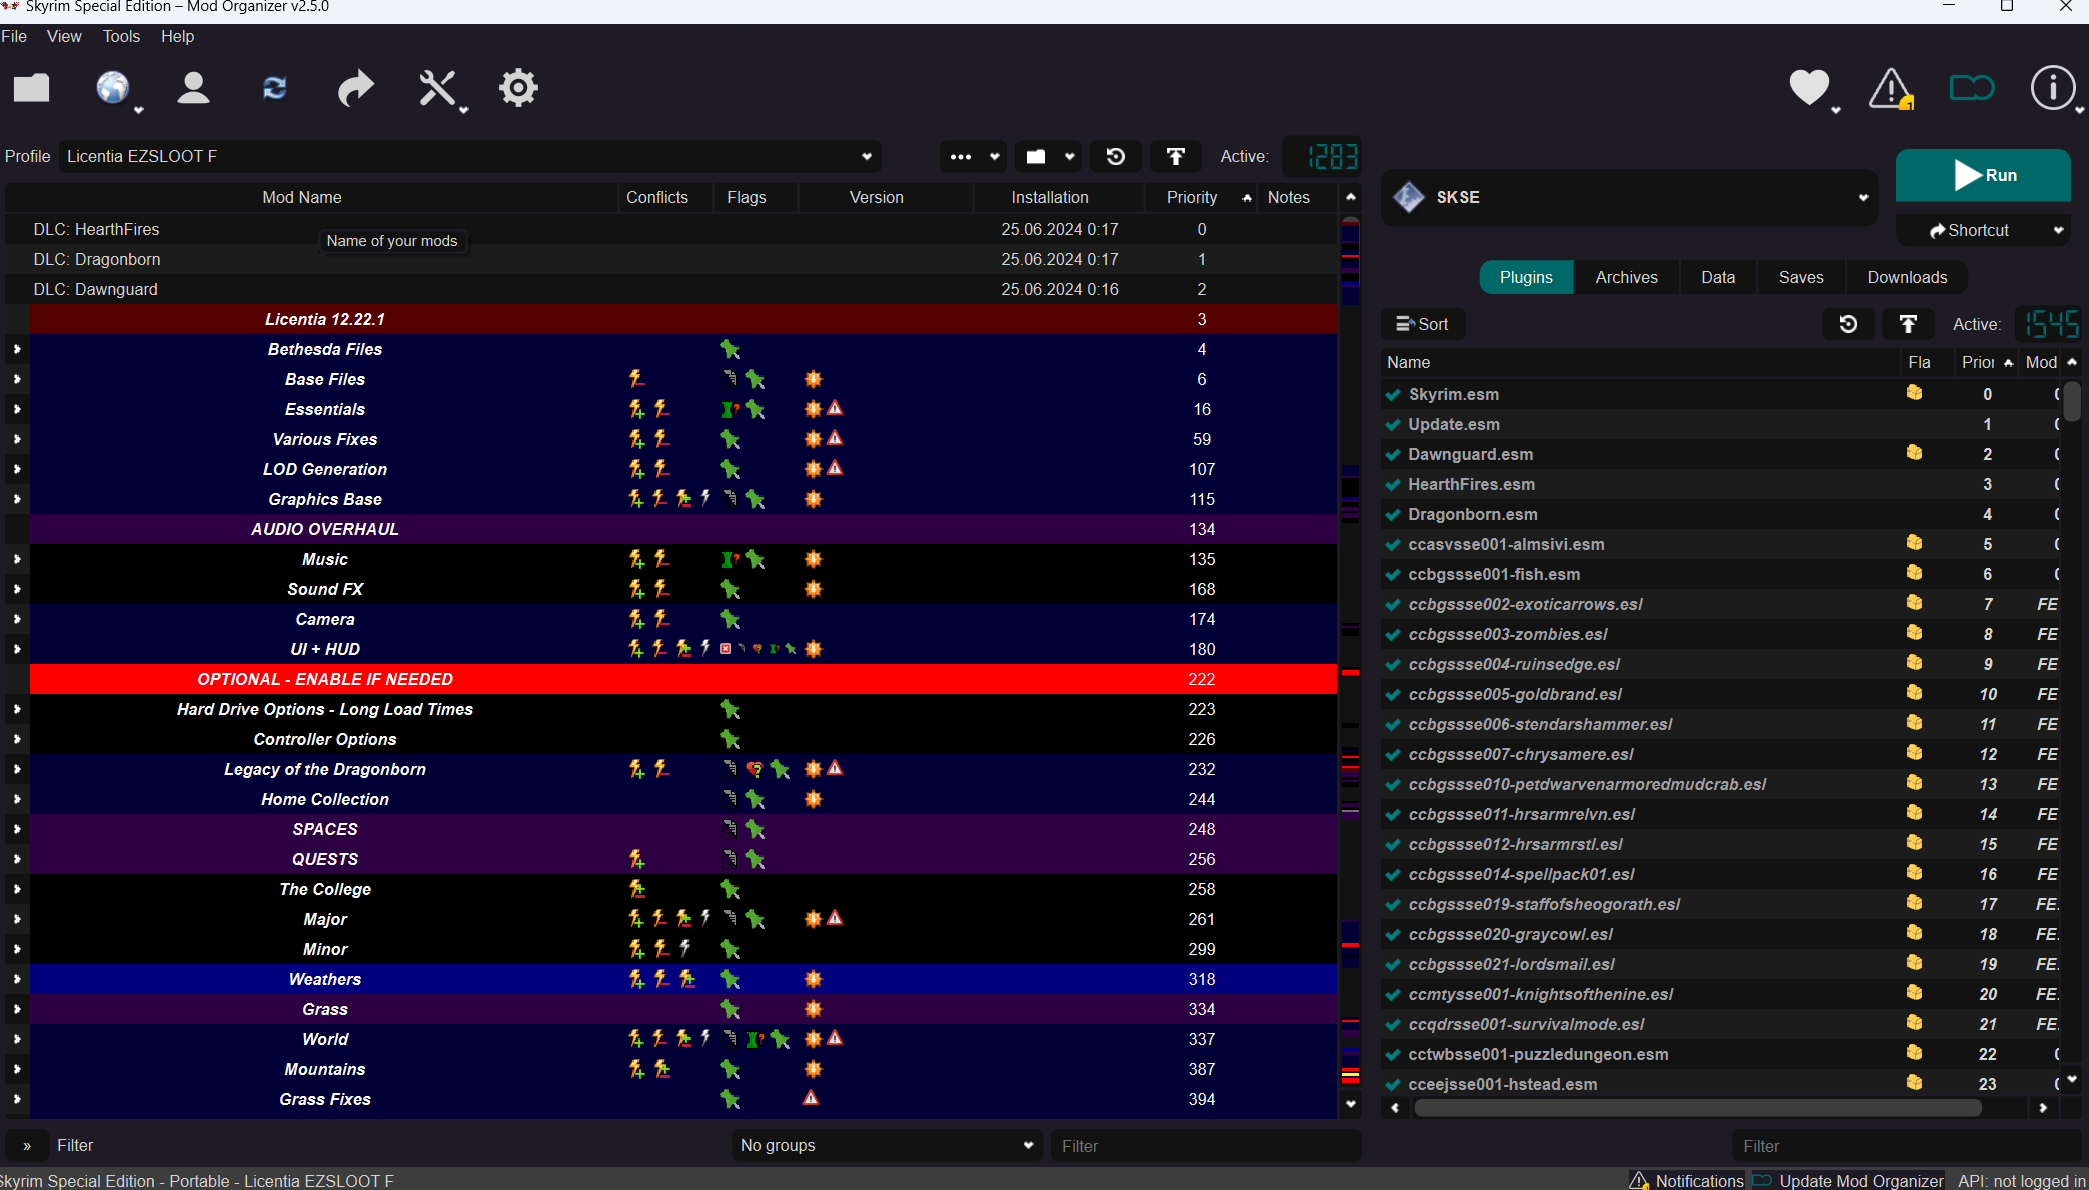Open the Profile dropdown Licentia EZSLOOT F
The image size is (2089, 1190).
pyautogui.click(x=468, y=156)
